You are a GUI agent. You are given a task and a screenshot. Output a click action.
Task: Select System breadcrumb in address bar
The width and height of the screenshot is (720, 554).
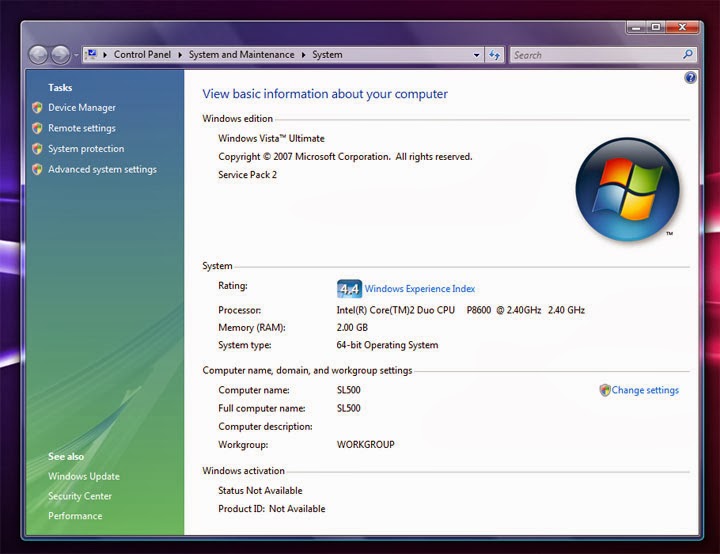327,55
